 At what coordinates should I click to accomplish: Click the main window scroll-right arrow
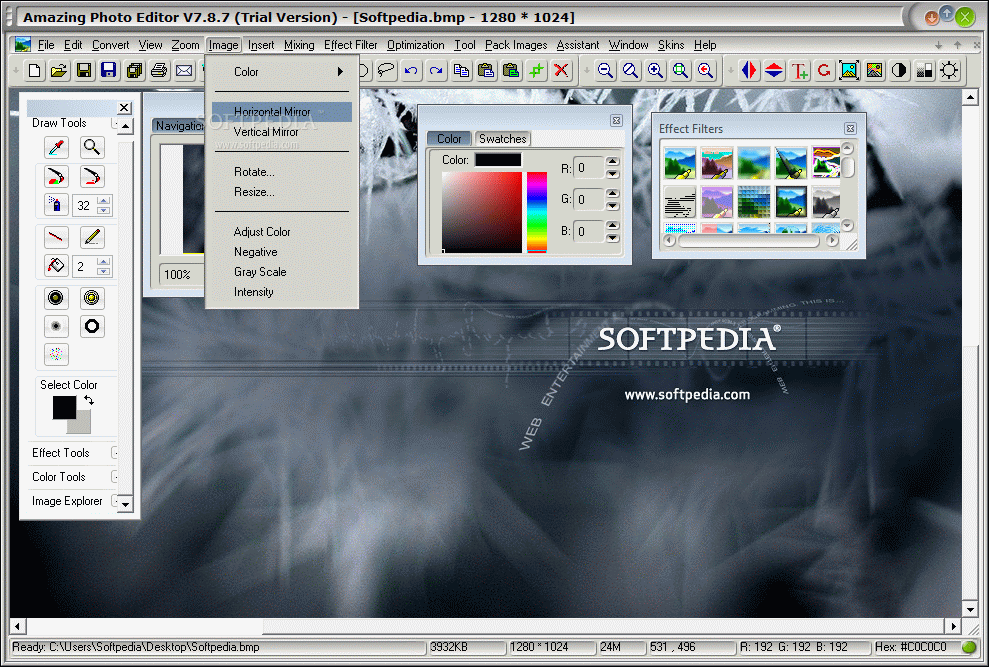(x=954, y=626)
